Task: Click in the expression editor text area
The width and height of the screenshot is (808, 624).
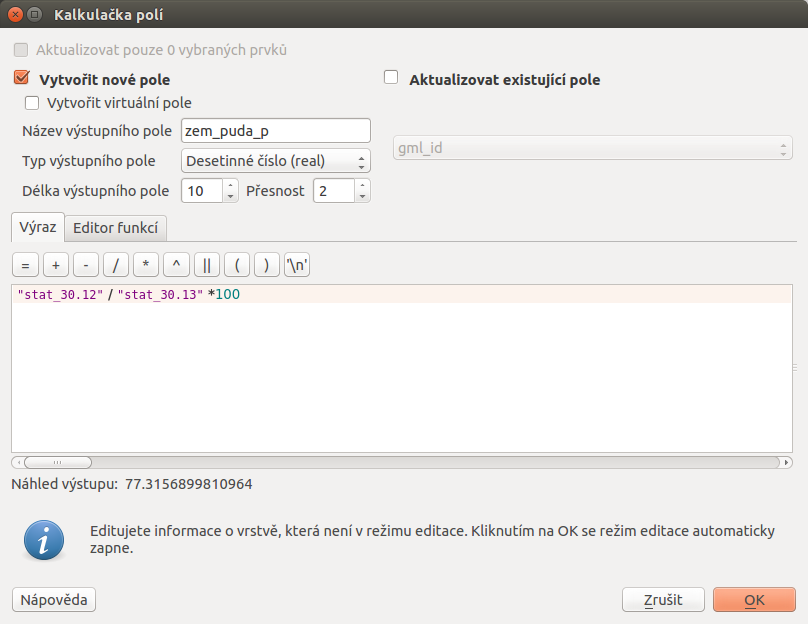Action: tap(402, 369)
